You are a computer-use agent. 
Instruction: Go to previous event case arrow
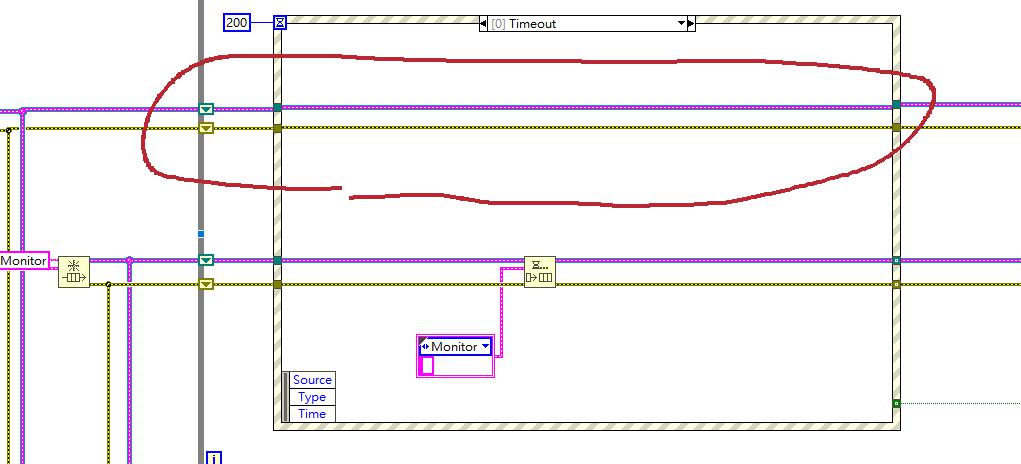(x=483, y=24)
